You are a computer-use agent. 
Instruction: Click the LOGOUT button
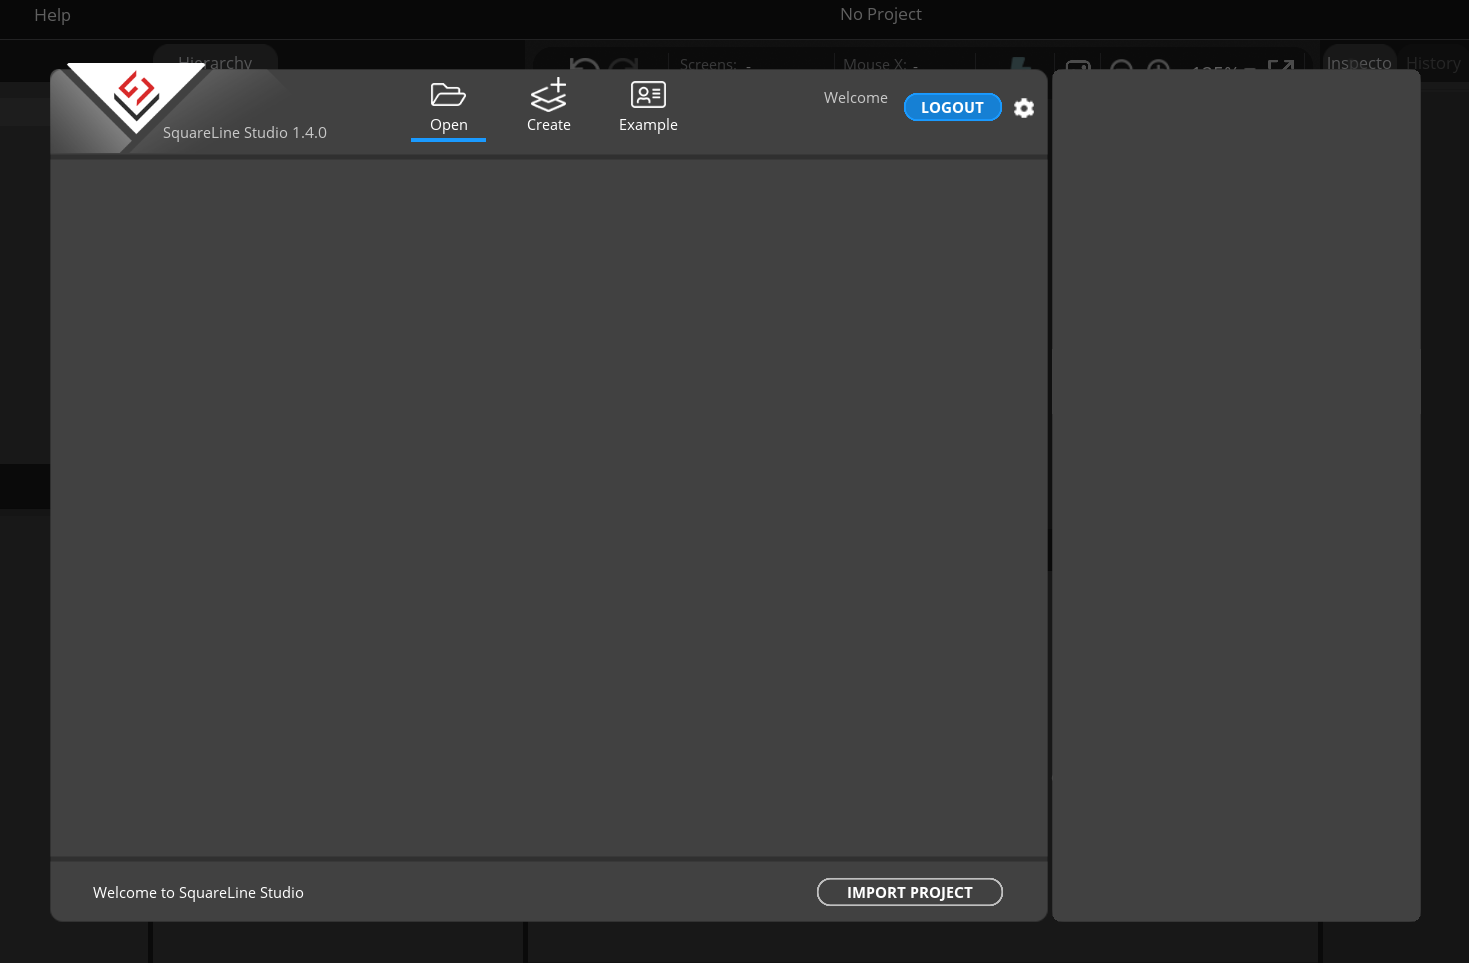point(952,107)
